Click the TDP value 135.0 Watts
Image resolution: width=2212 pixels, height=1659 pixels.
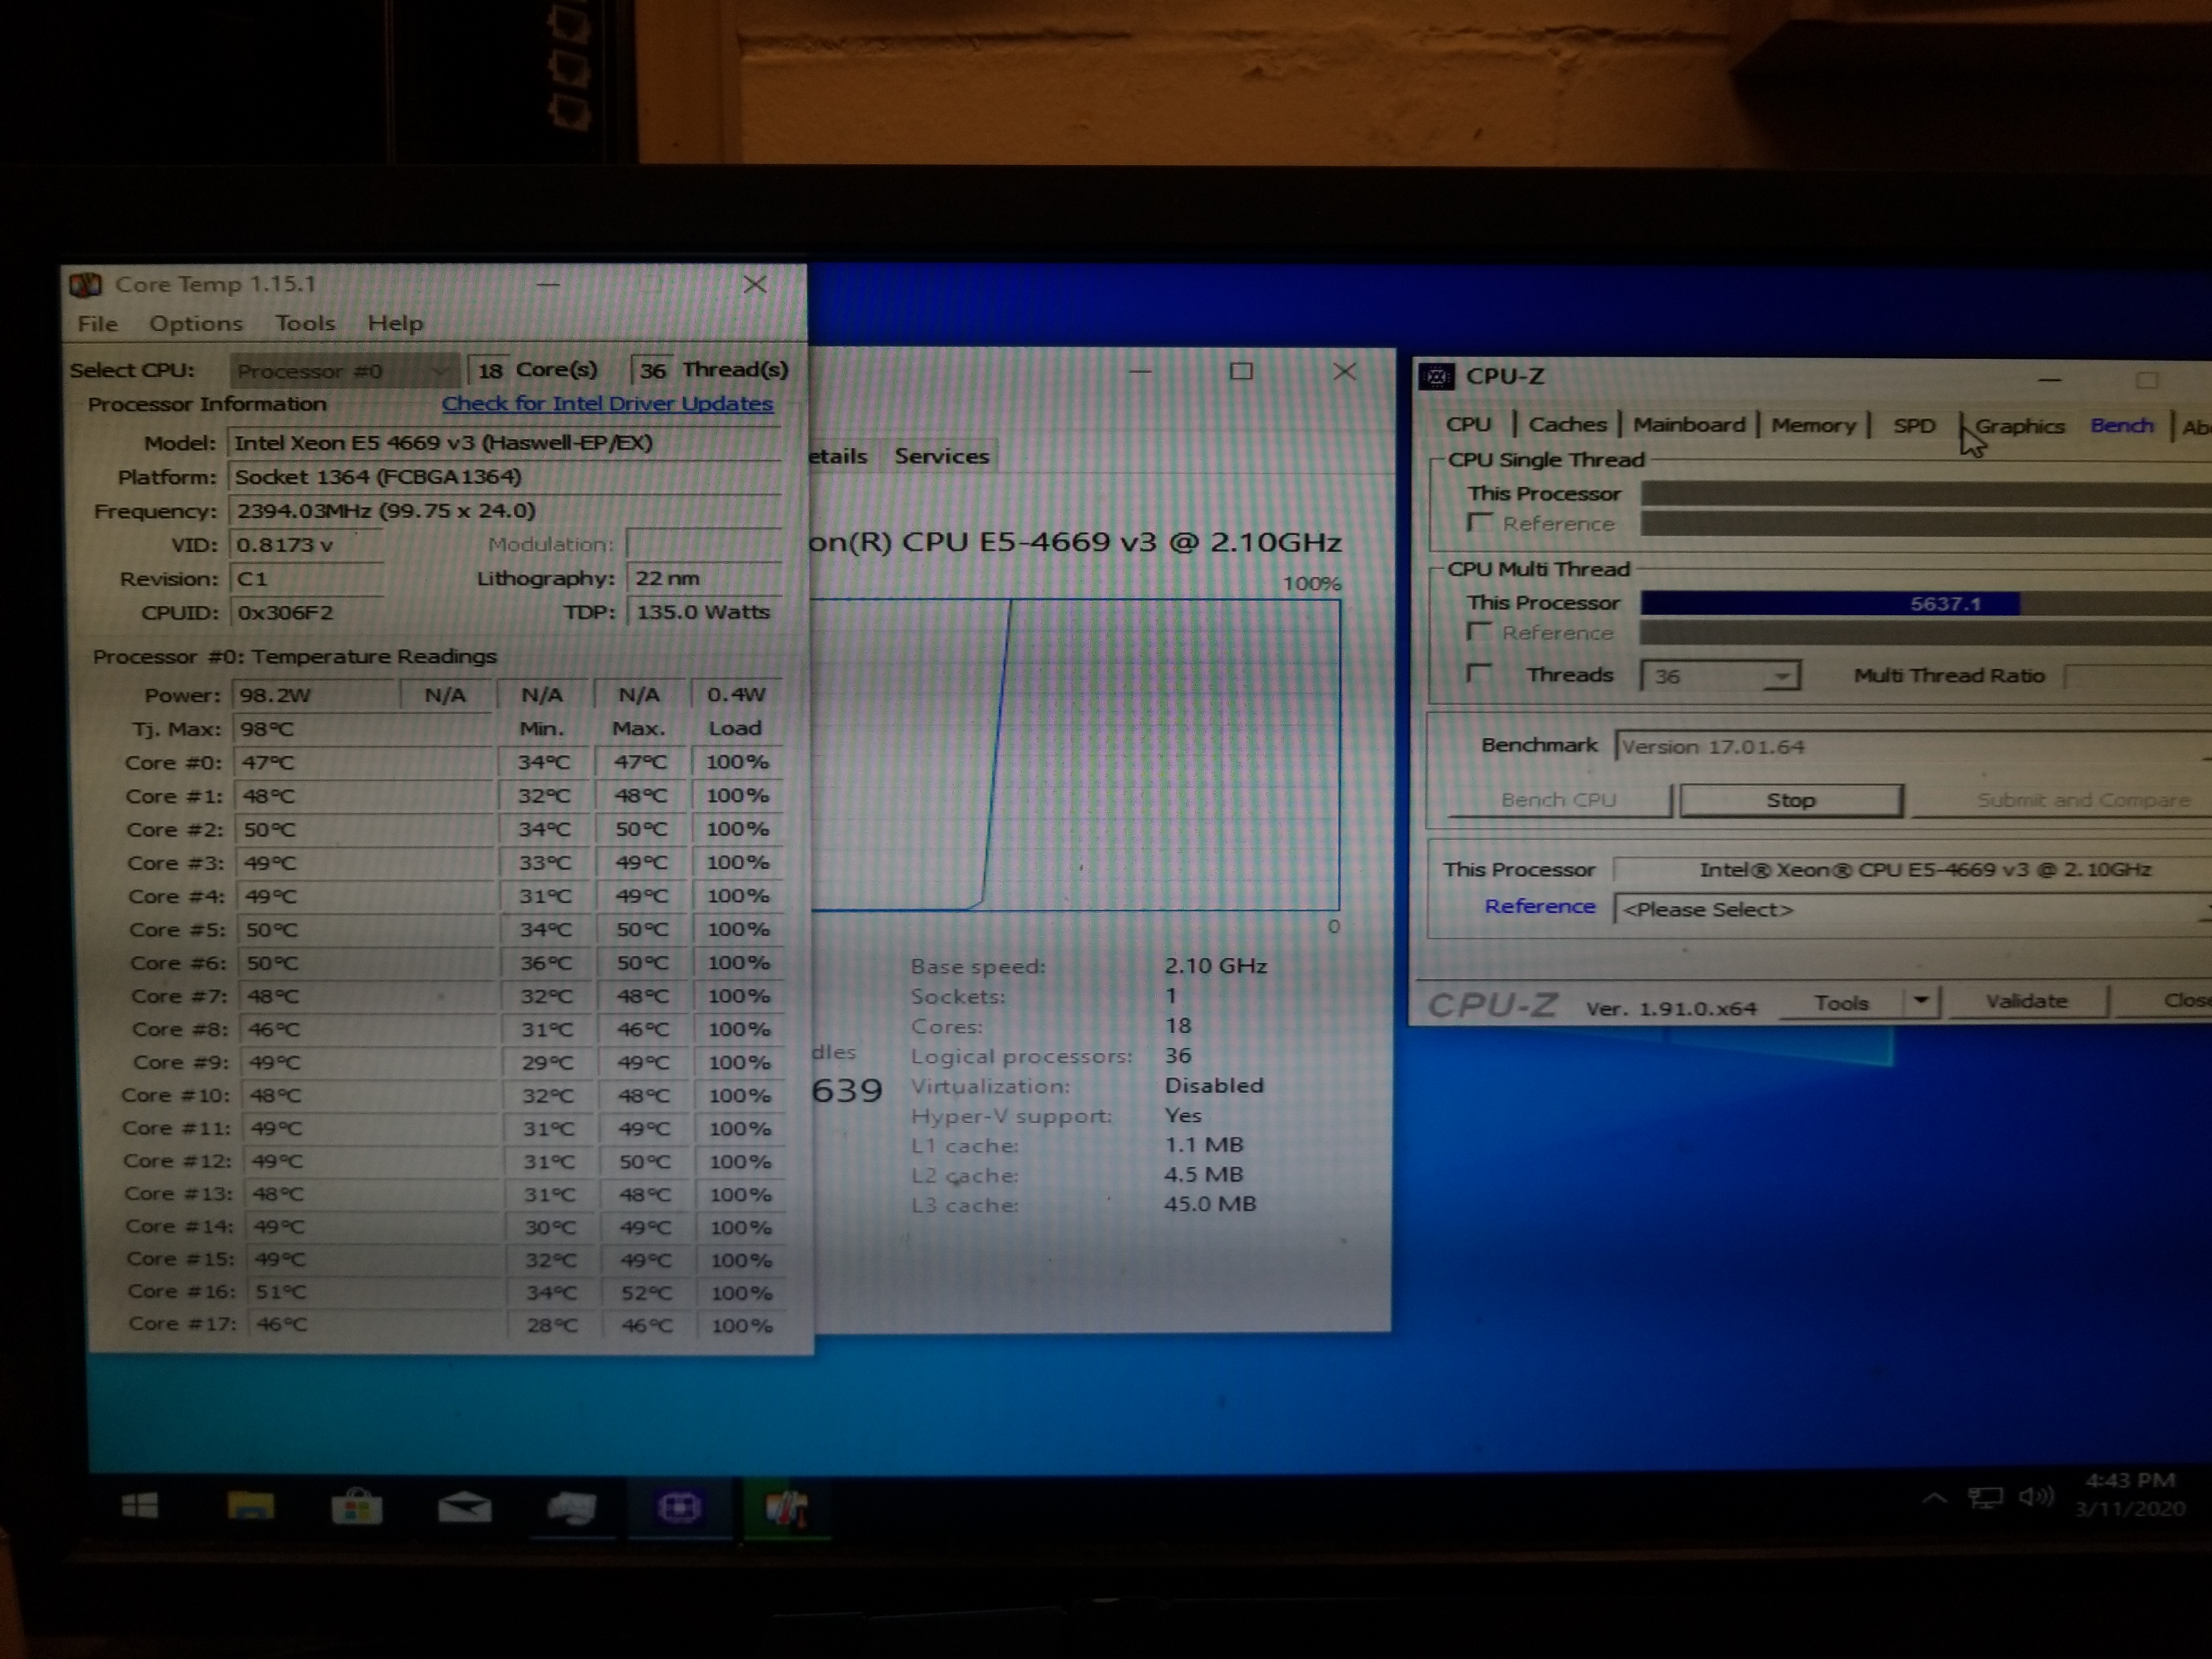click(704, 612)
